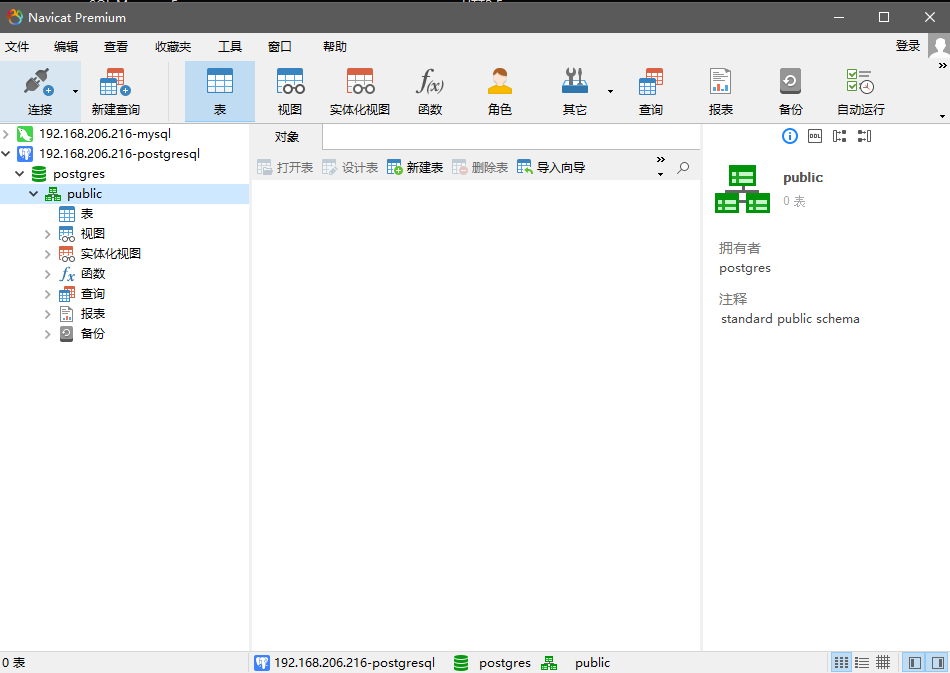Open the Window (窗口) menu
This screenshot has width=950, height=673.
click(279, 47)
